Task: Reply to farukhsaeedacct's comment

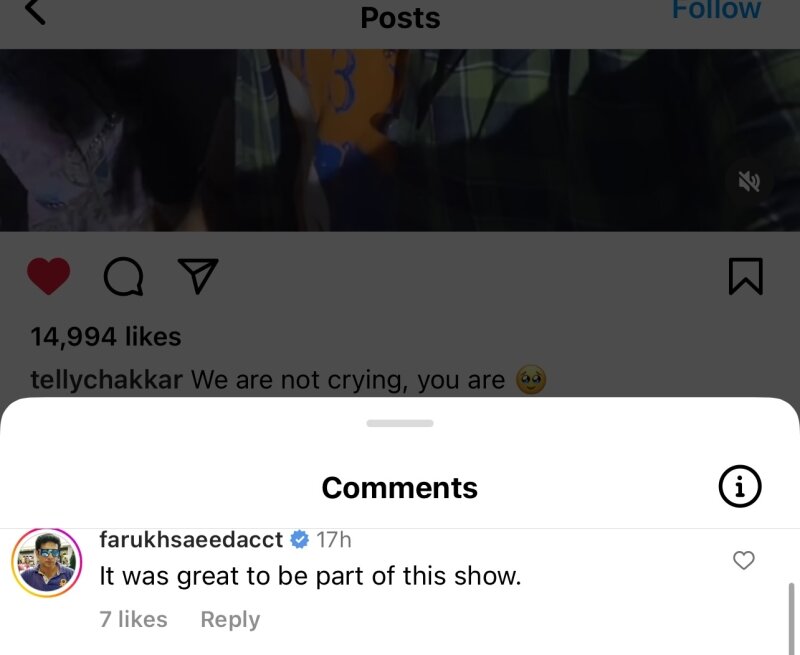Action: (x=230, y=619)
